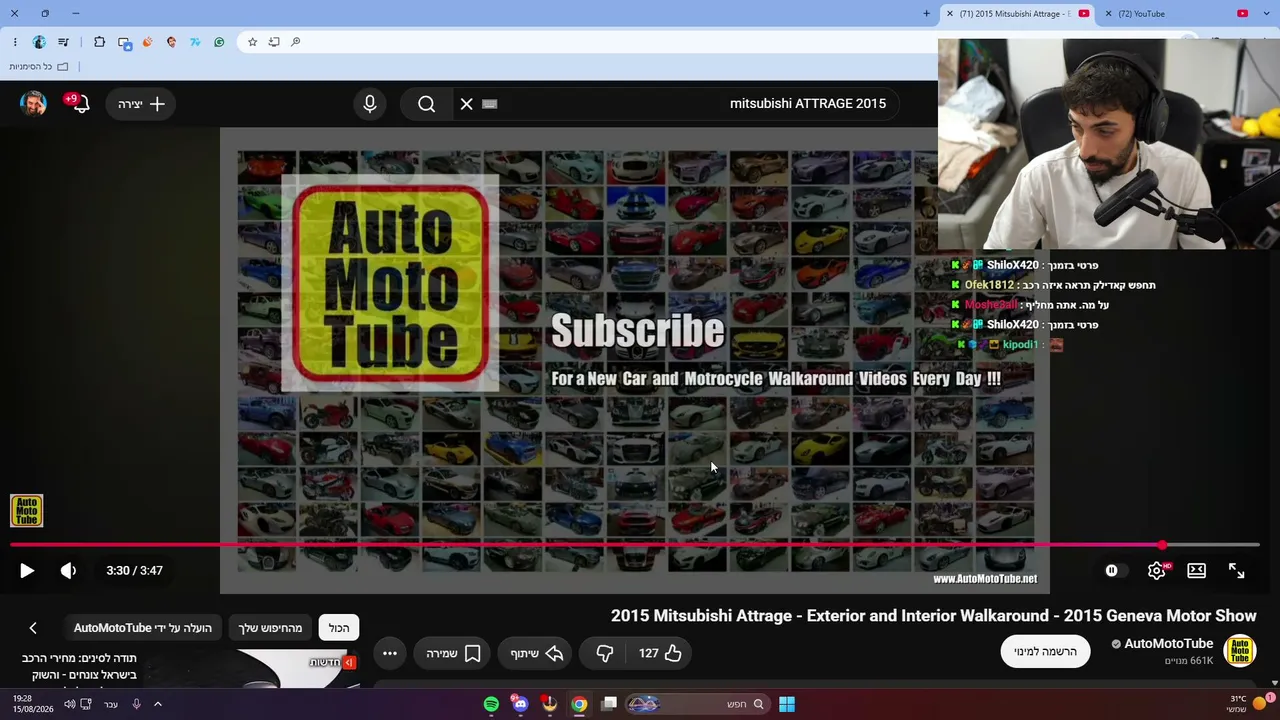The height and width of the screenshot is (720, 1280).
Task: Expand more filter chips with the chevron arrow
Action: tap(33, 628)
